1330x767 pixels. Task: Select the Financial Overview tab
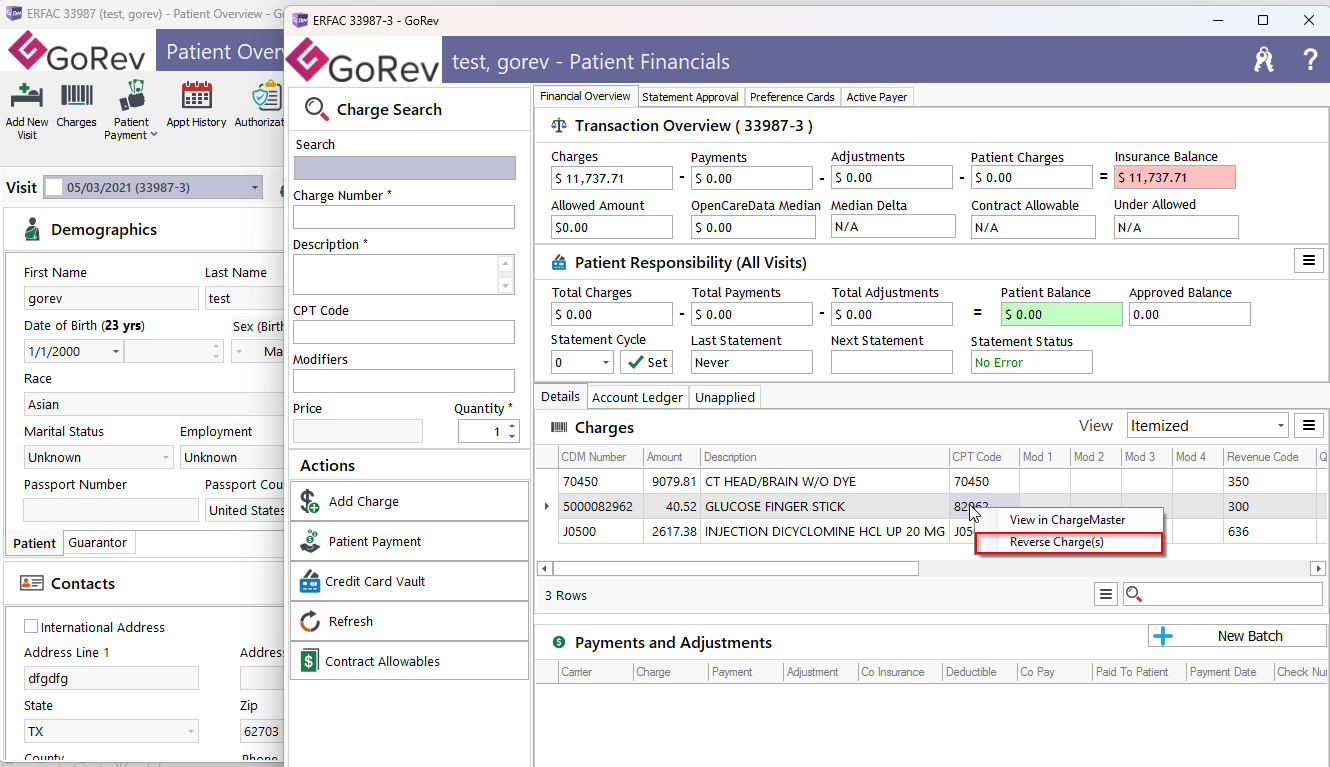(585, 96)
